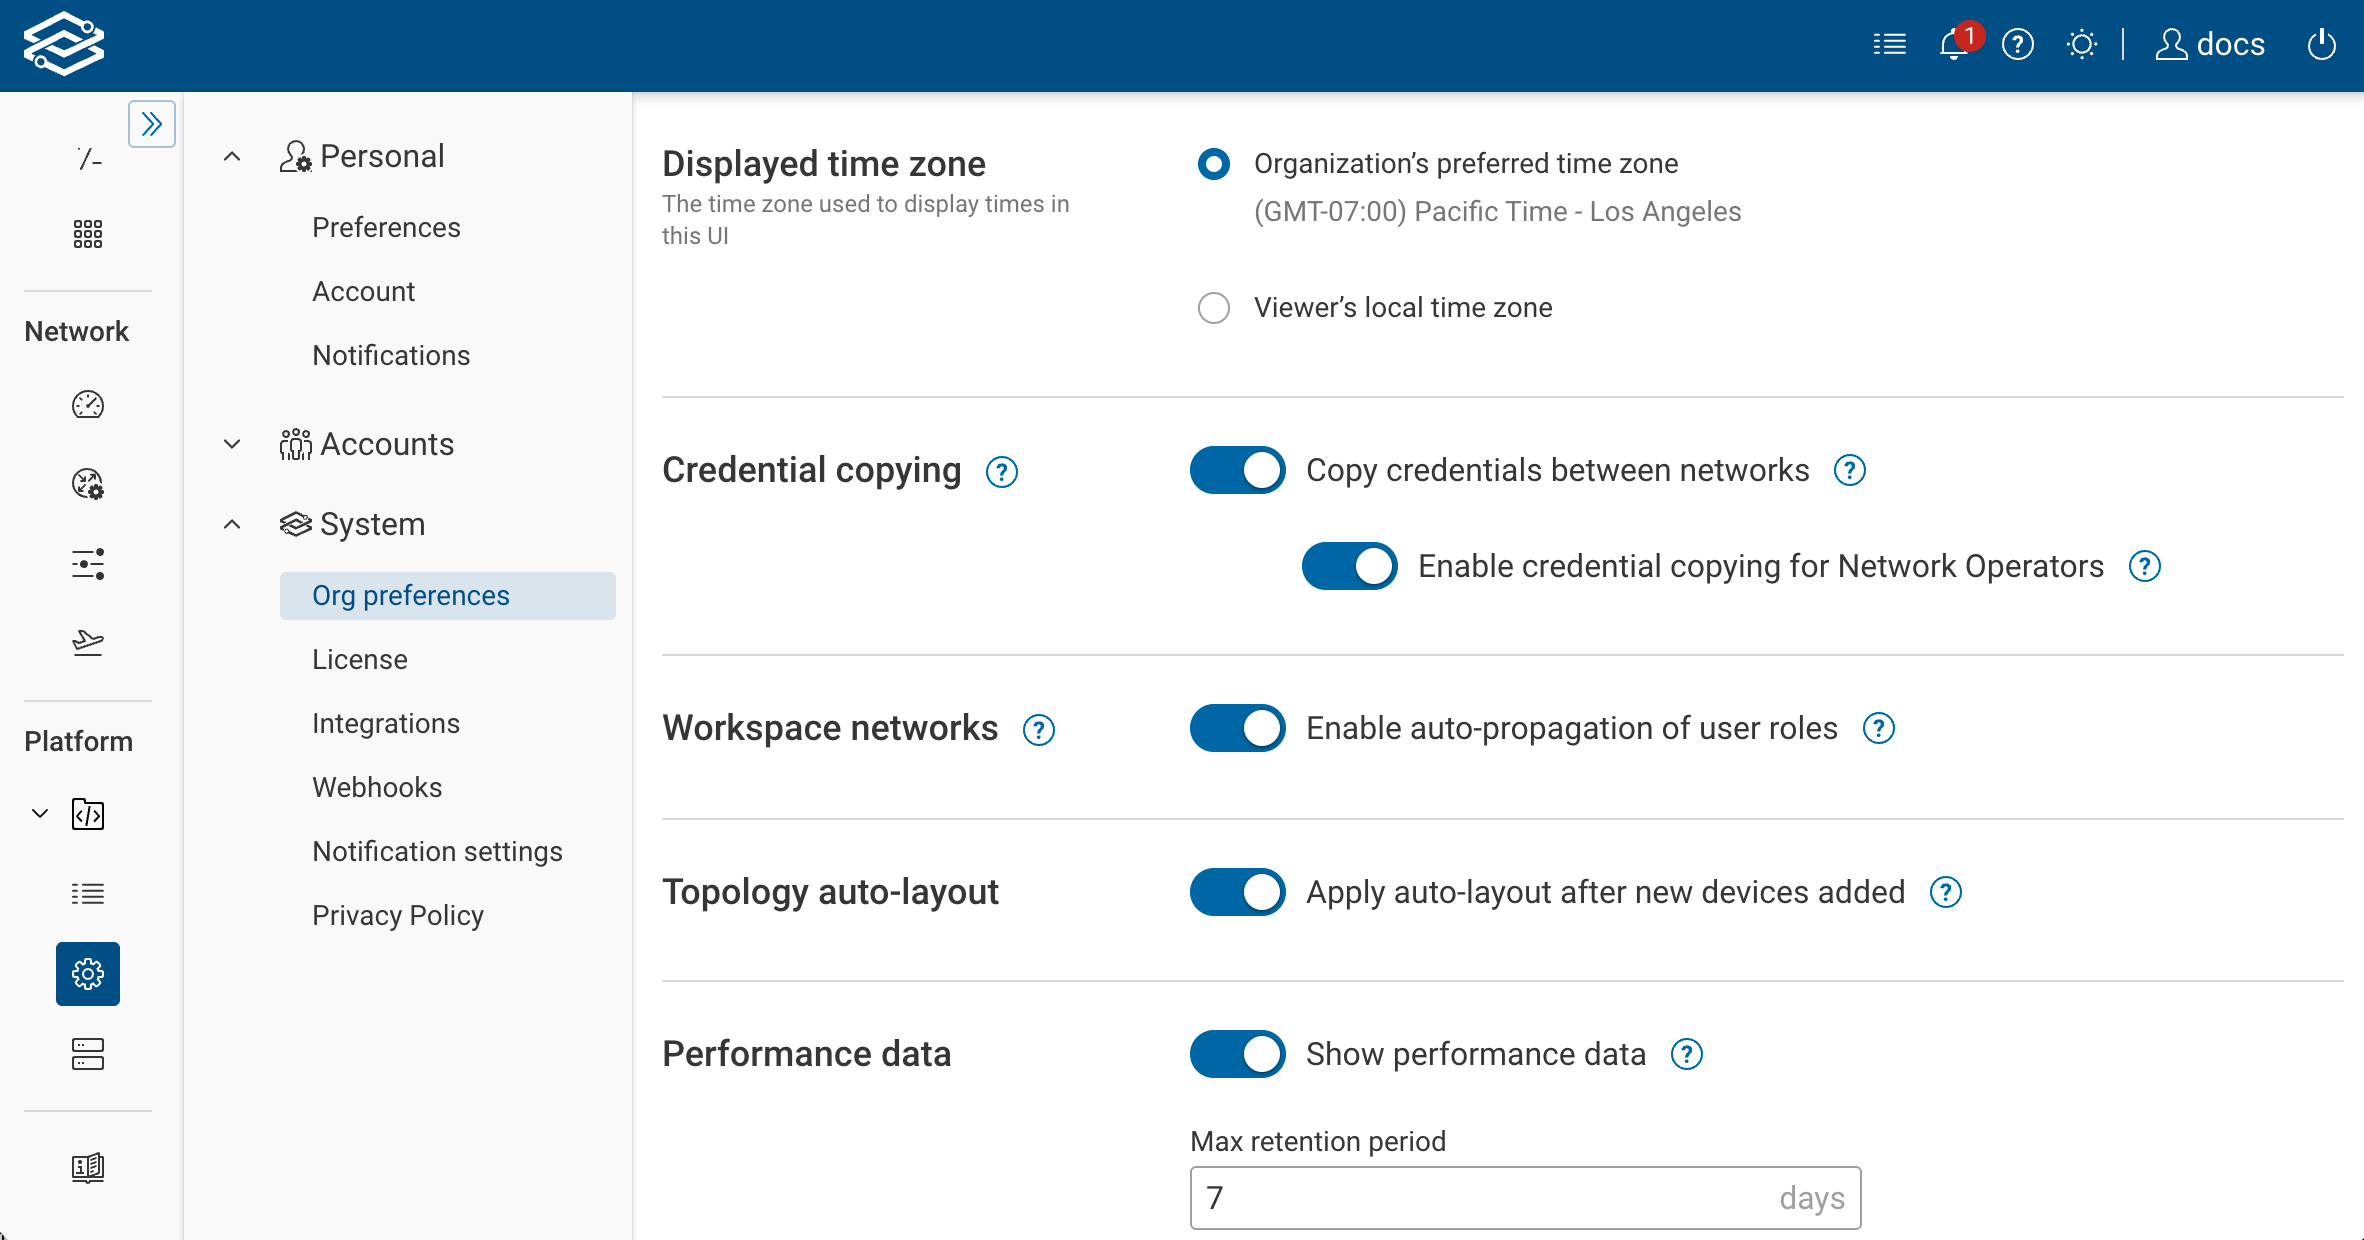The width and height of the screenshot is (2364, 1240).
Task: Open the notifications bell icon
Action: pyautogui.click(x=1953, y=45)
